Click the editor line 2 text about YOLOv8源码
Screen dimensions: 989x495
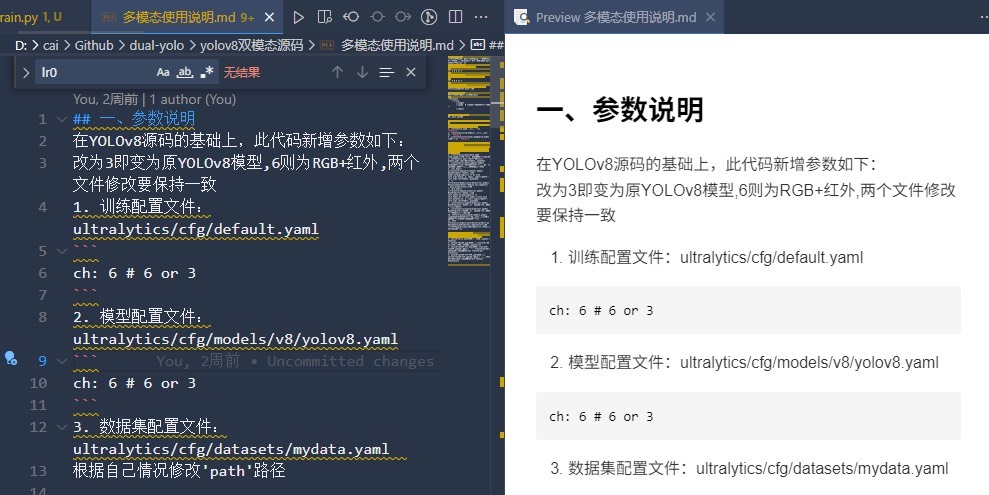pos(240,141)
